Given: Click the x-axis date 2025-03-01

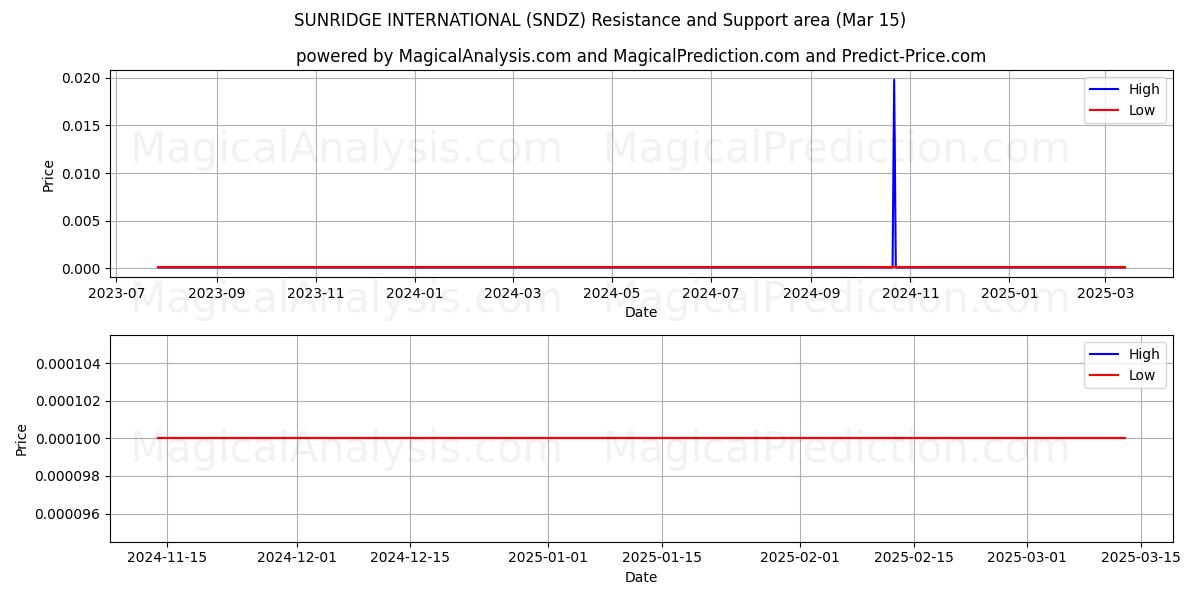Looking at the screenshot, I should coord(1027,558).
